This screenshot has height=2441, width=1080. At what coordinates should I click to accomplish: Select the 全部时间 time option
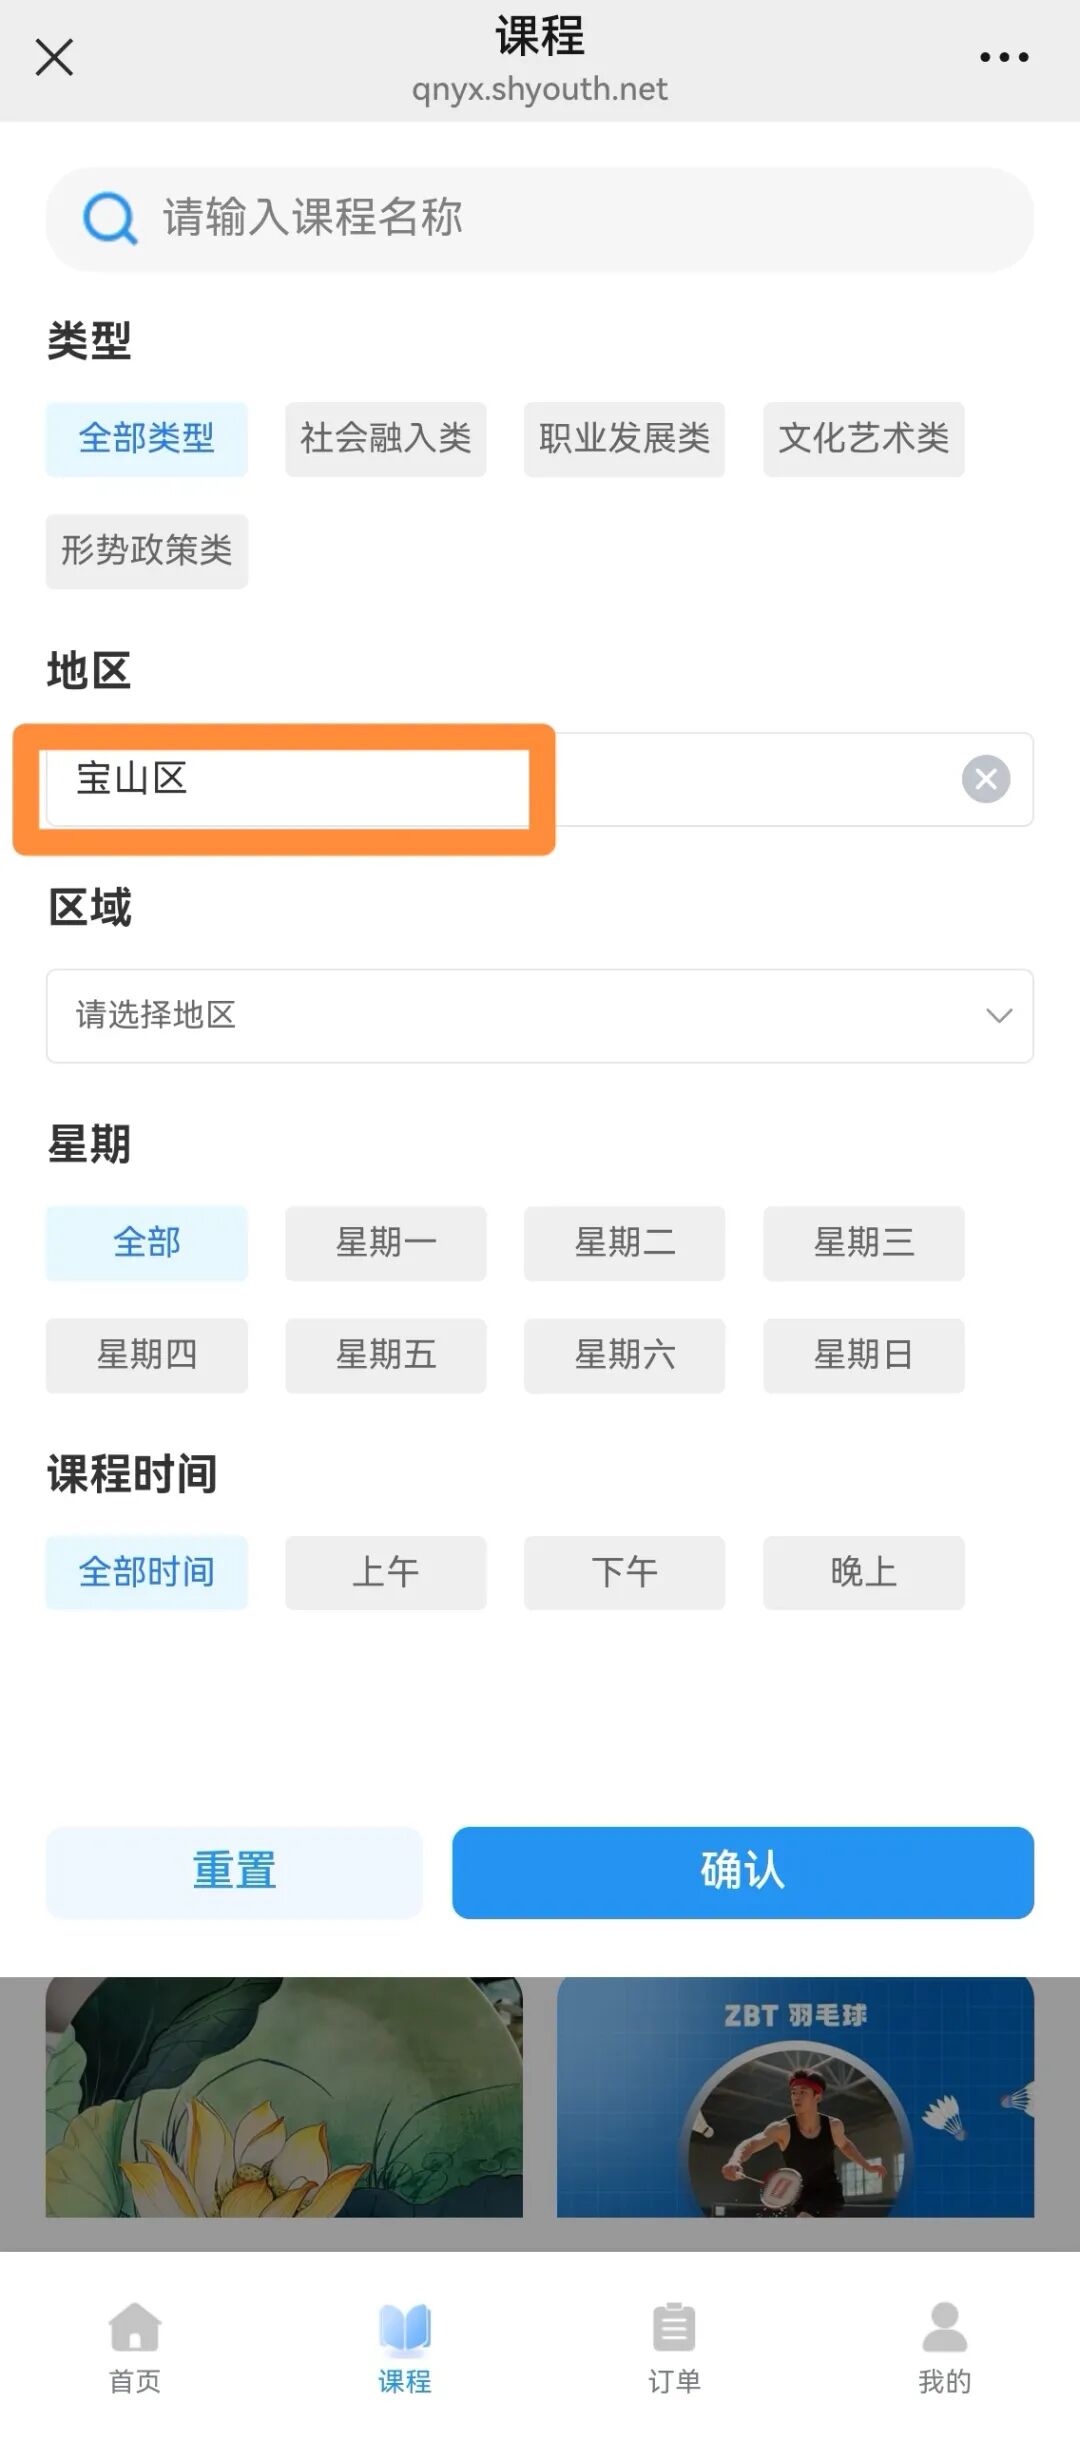[146, 1572]
